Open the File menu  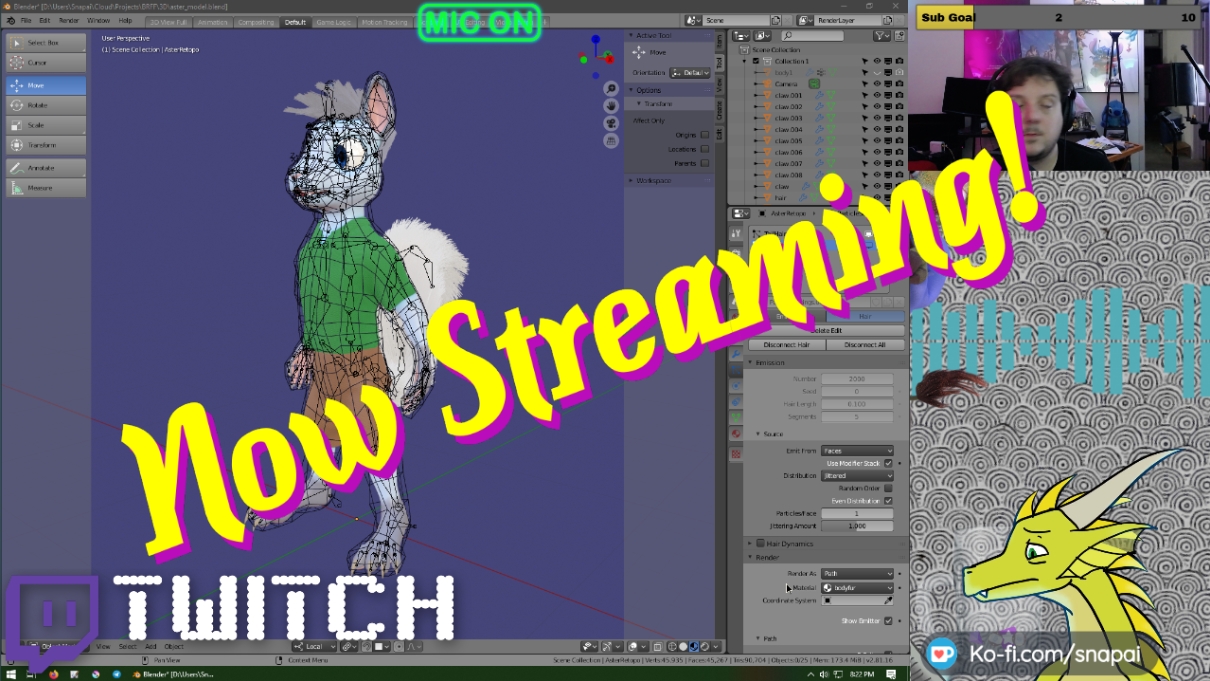tap(26, 20)
